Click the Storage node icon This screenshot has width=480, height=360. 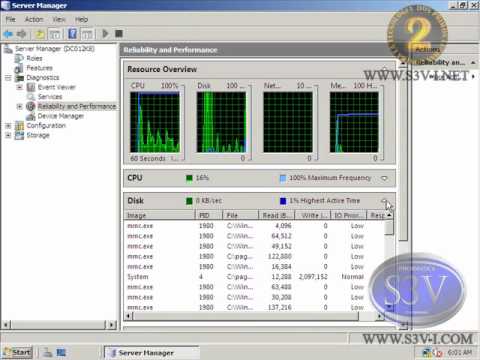[19, 135]
